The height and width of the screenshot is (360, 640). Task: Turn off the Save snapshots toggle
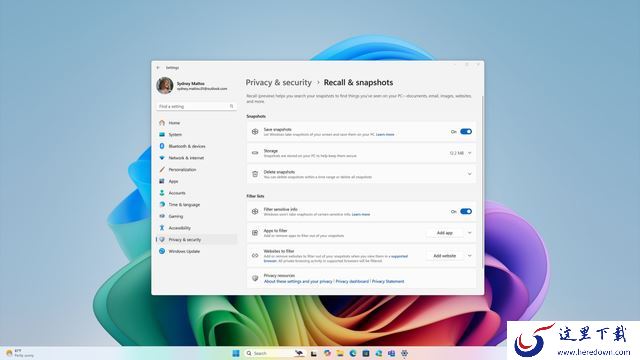click(x=466, y=131)
